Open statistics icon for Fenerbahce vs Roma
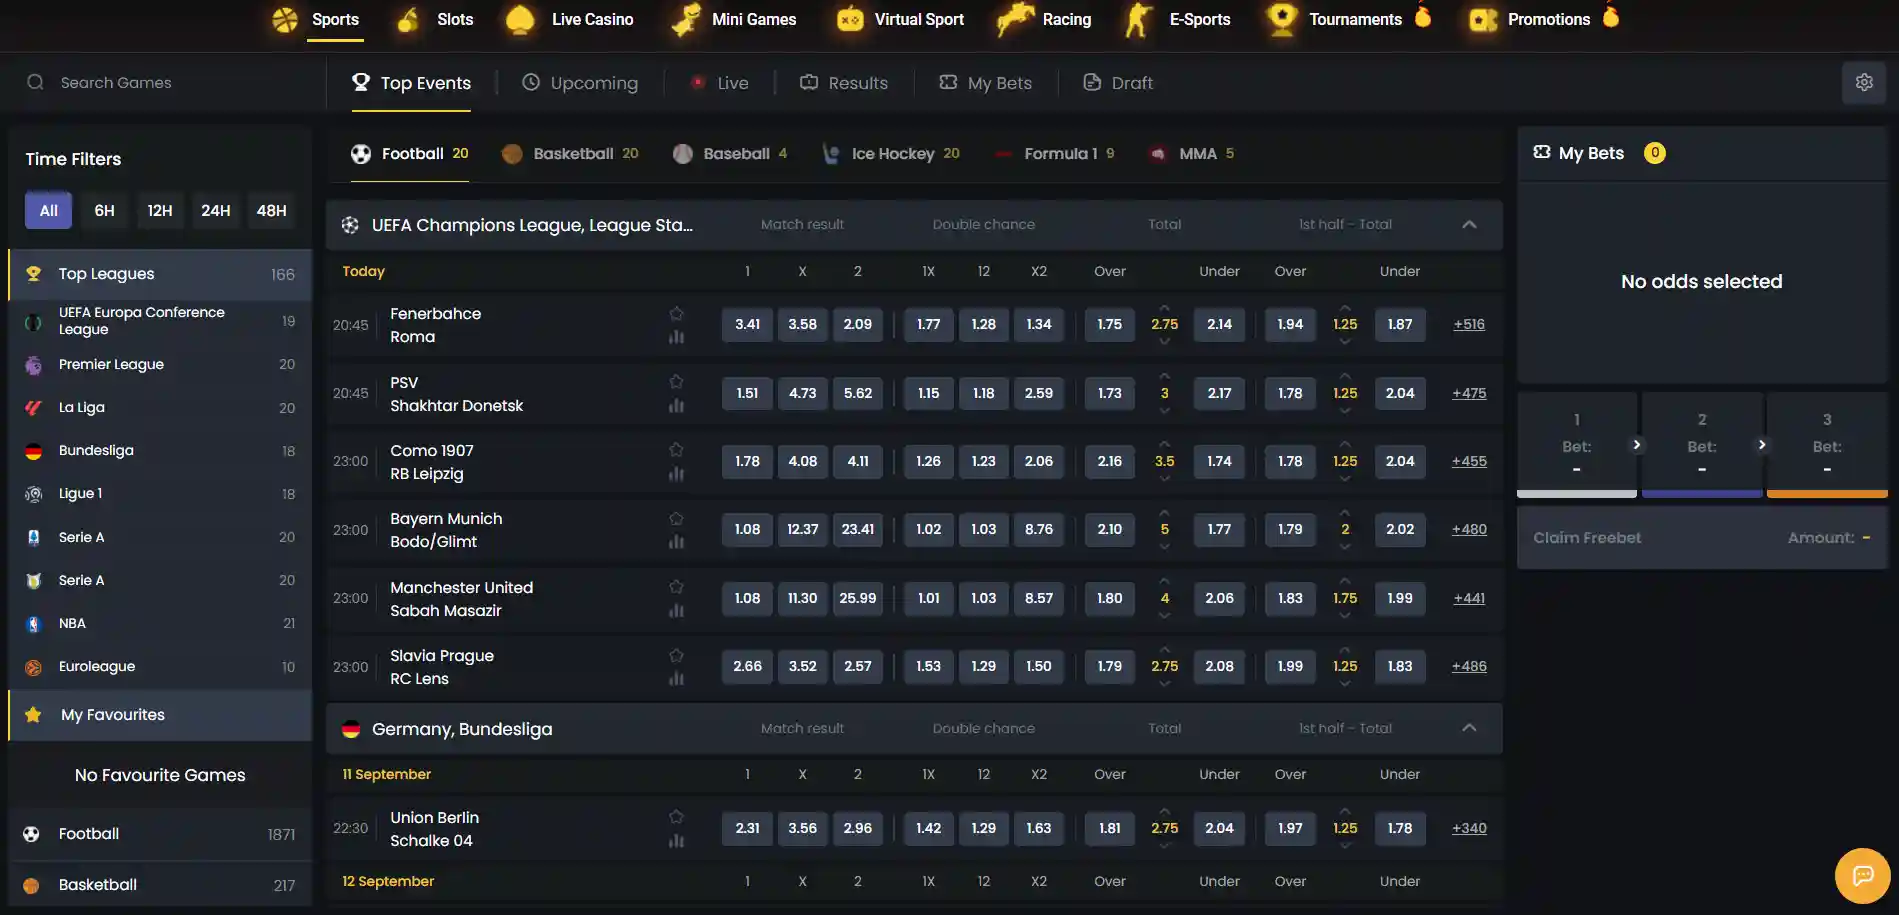 [676, 337]
